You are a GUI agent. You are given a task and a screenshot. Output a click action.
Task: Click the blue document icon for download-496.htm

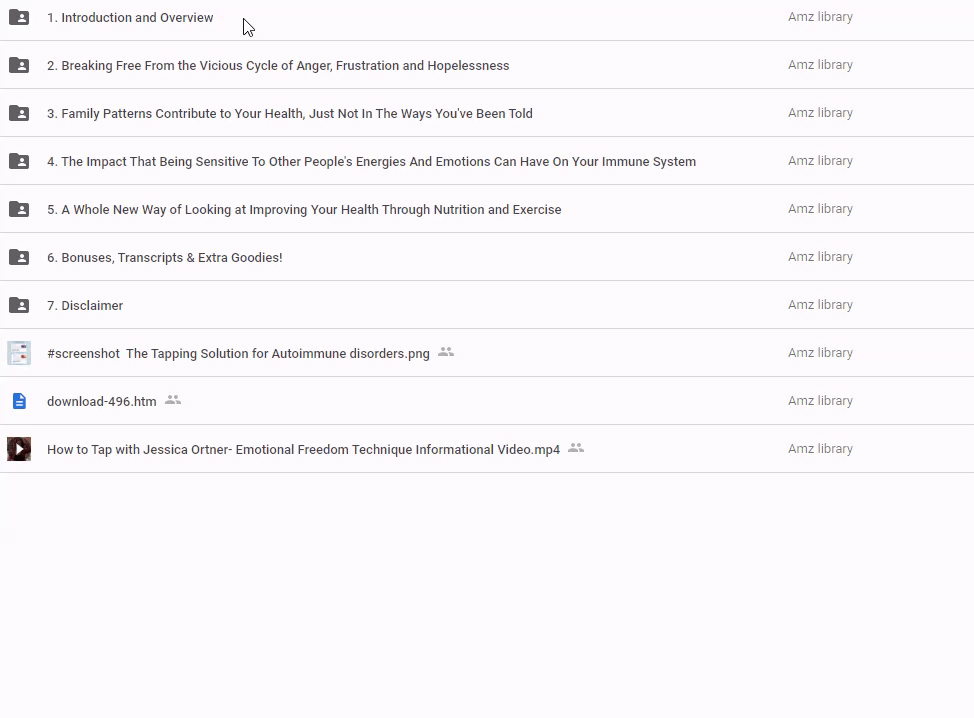pos(19,401)
